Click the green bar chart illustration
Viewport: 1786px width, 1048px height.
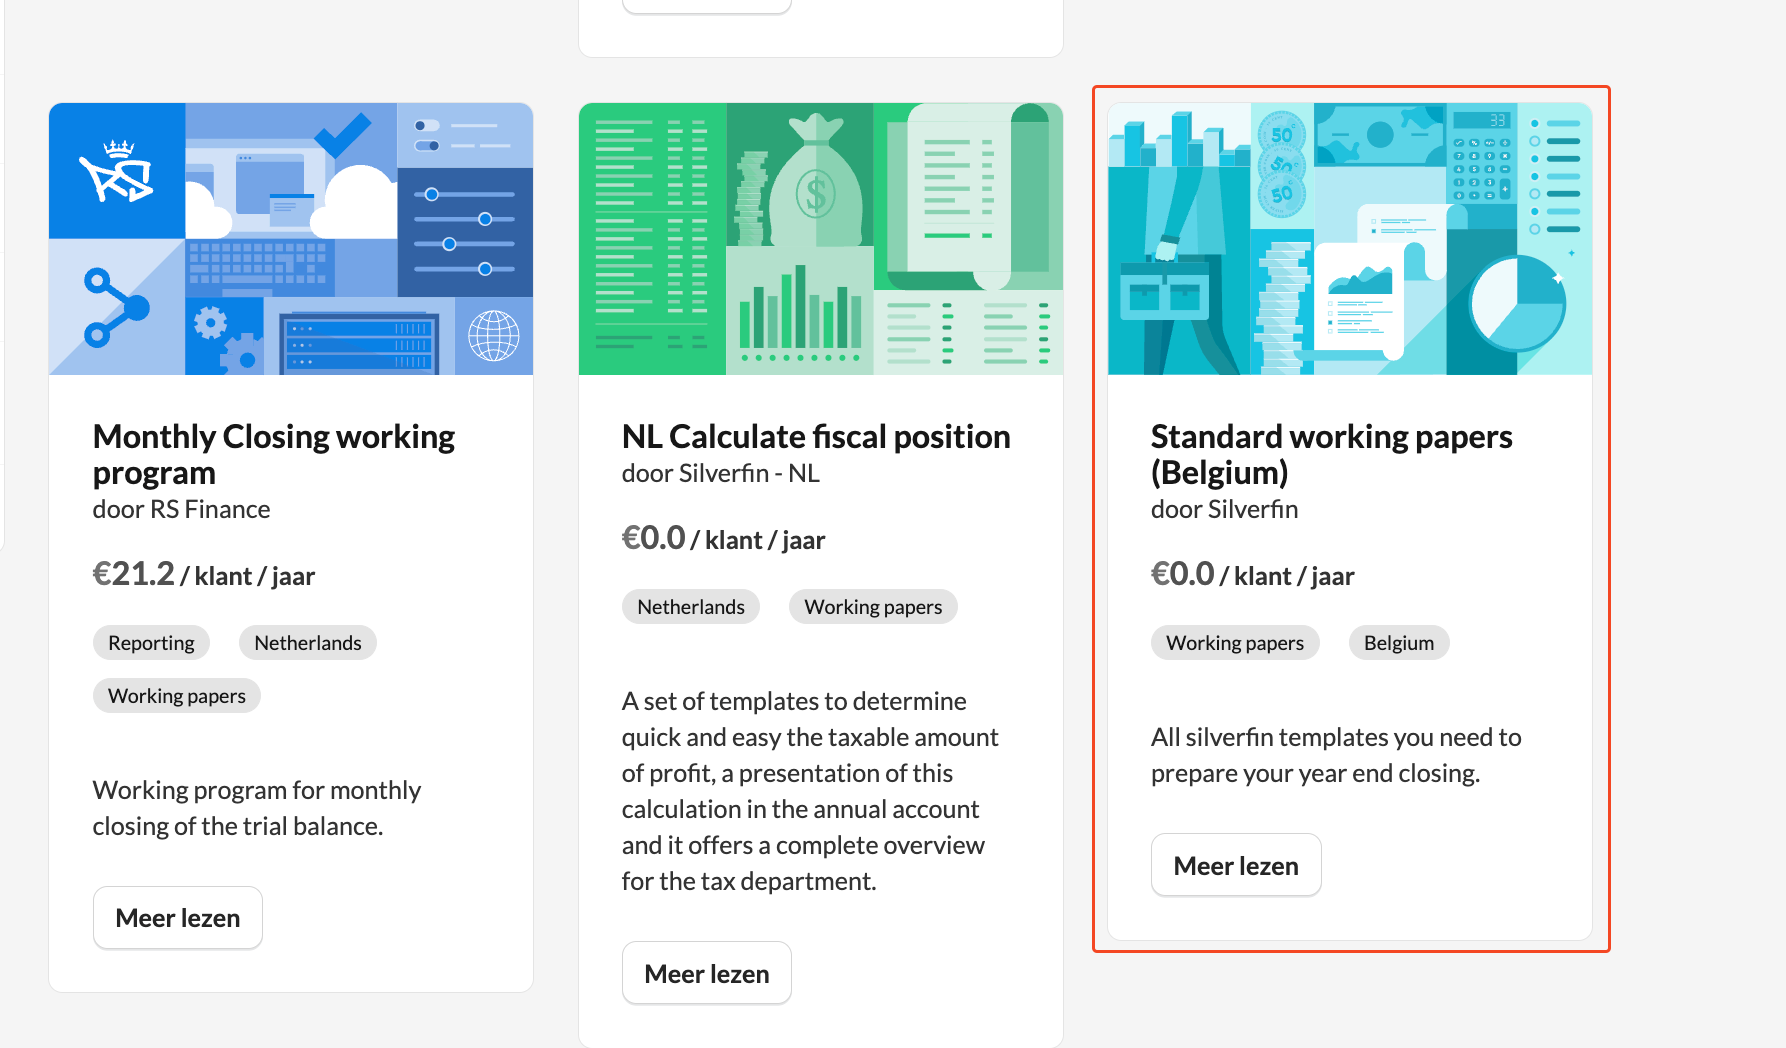tap(799, 312)
